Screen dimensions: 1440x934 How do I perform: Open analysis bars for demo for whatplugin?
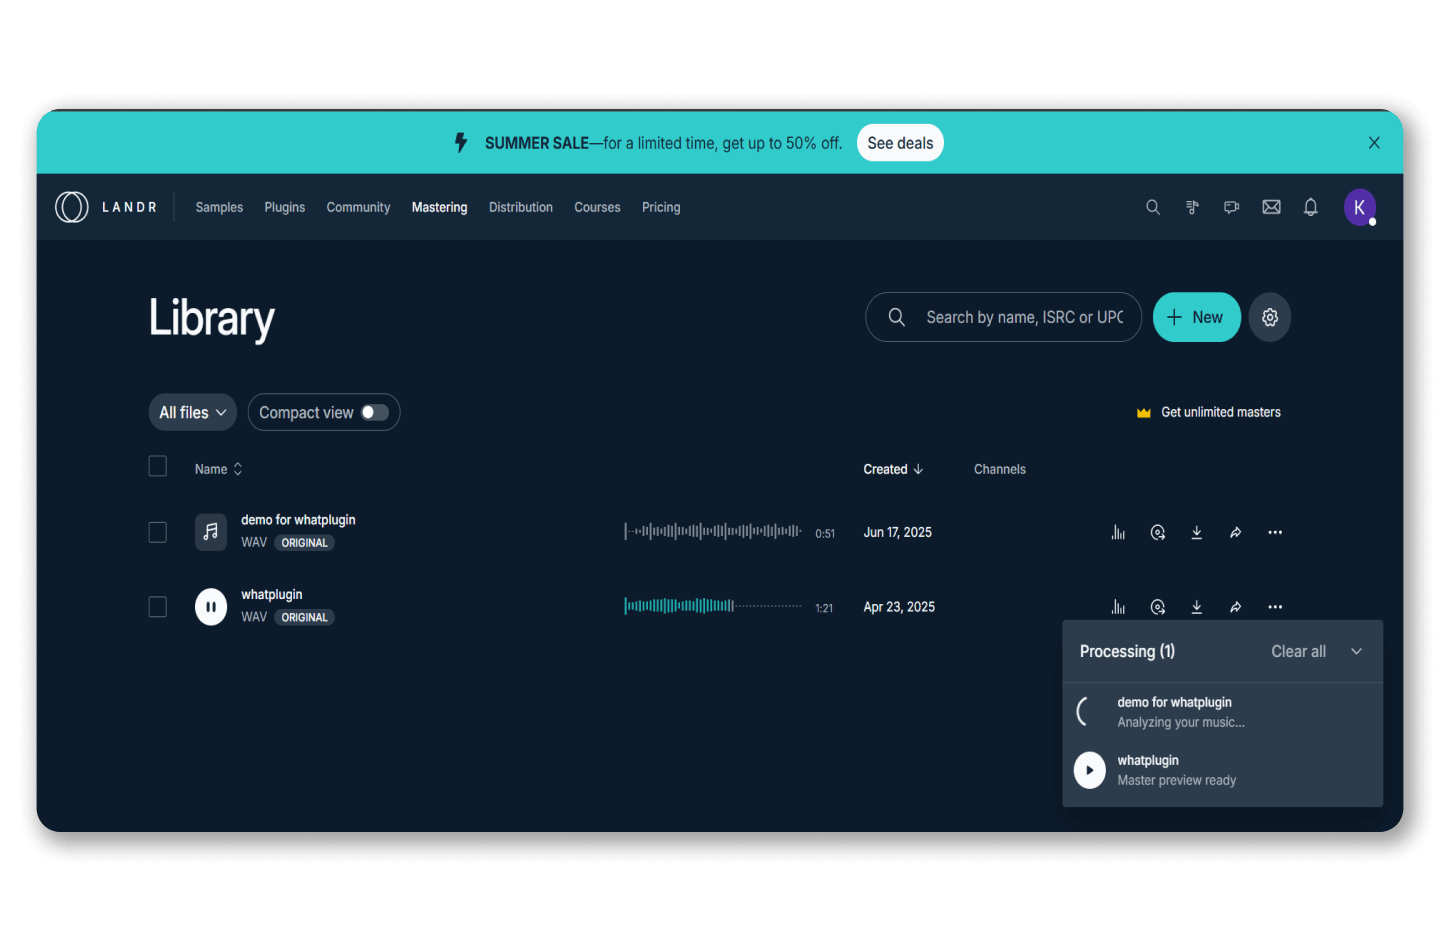[1118, 532]
